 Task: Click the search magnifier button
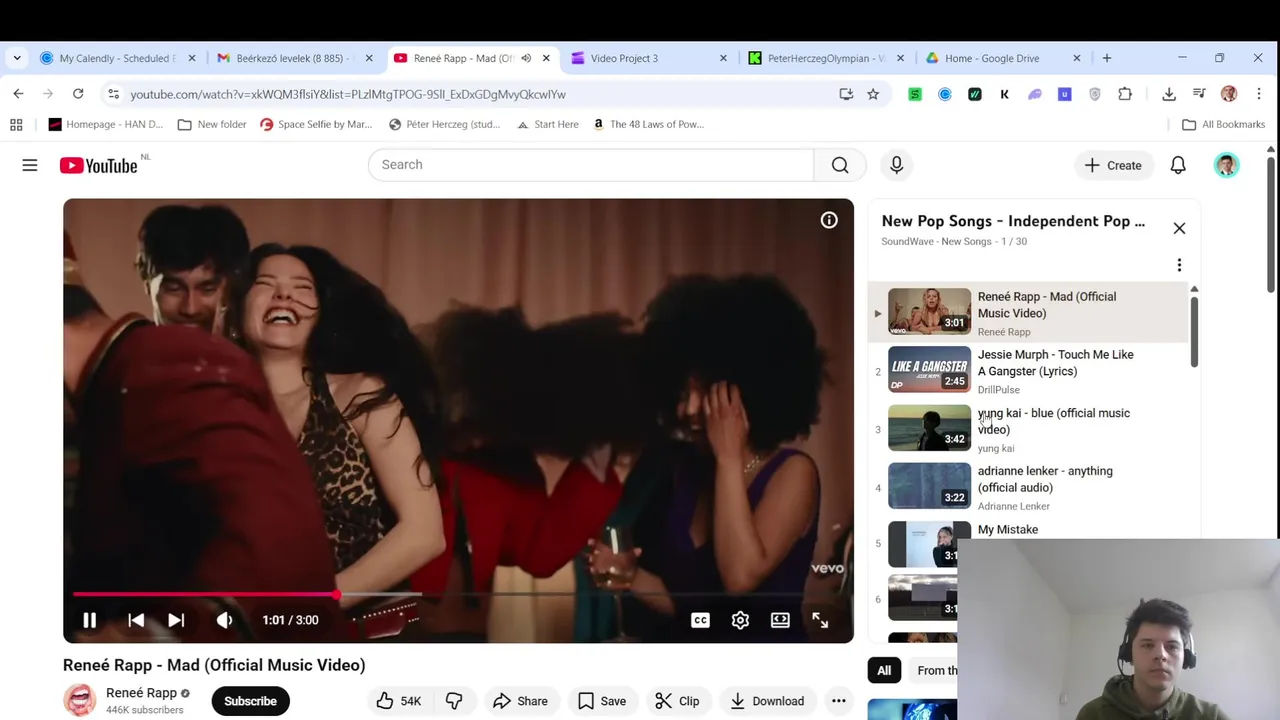pyautogui.click(x=840, y=164)
